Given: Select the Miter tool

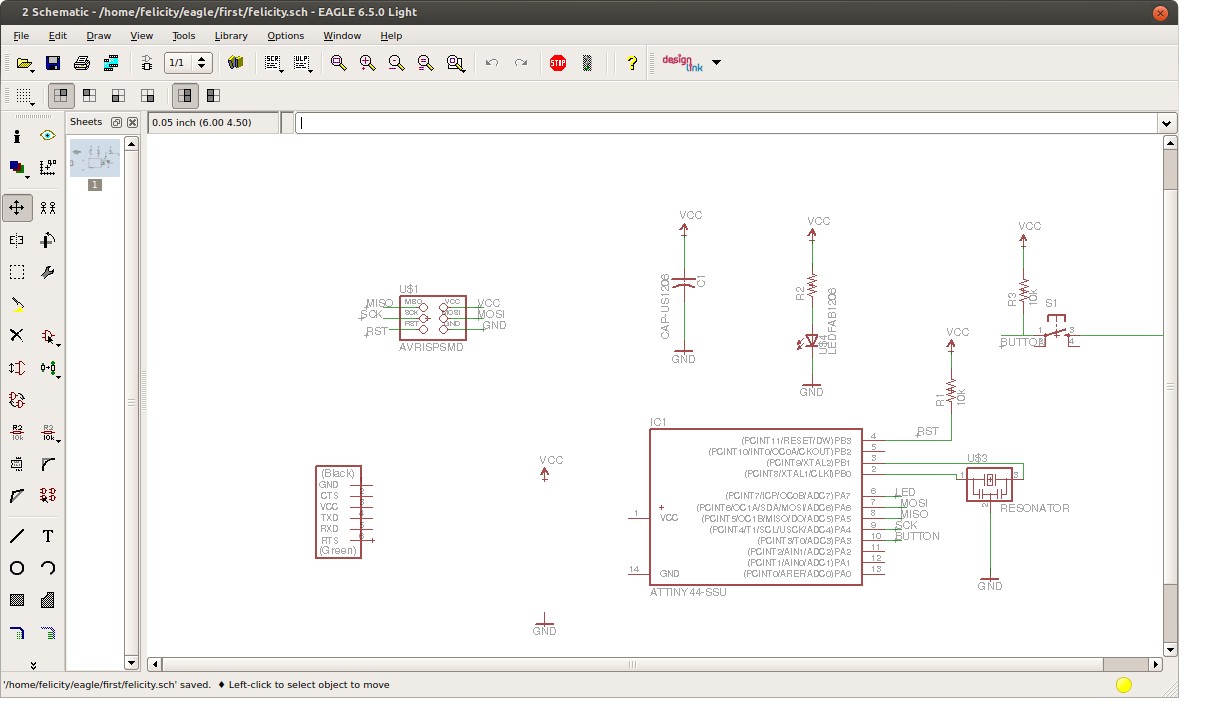Looking at the screenshot, I should coord(47,465).
